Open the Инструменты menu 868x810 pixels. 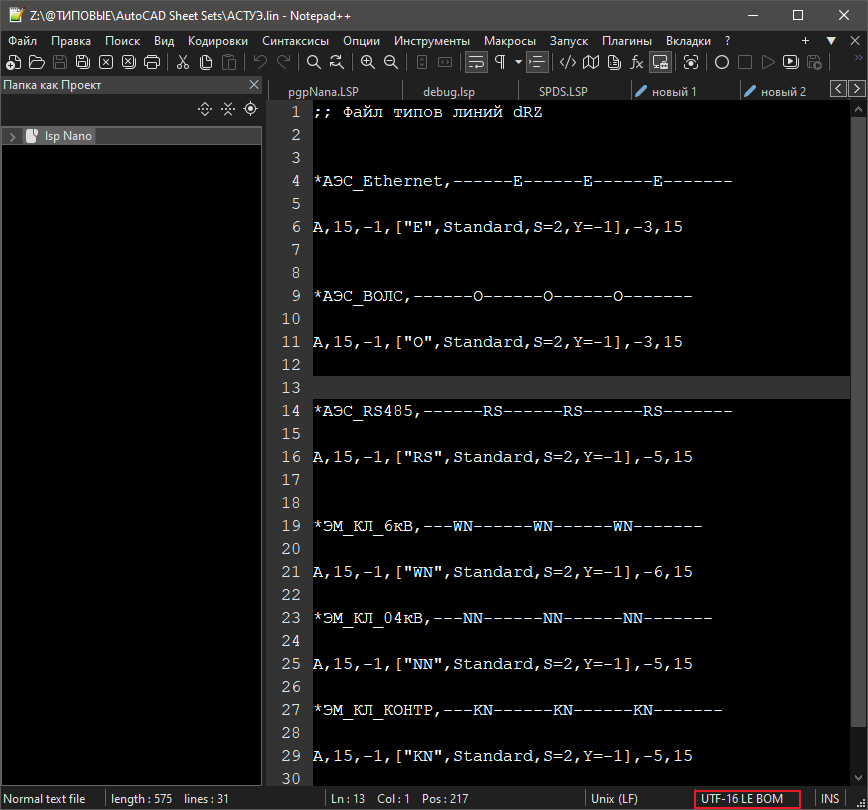(x=432, y=41)
